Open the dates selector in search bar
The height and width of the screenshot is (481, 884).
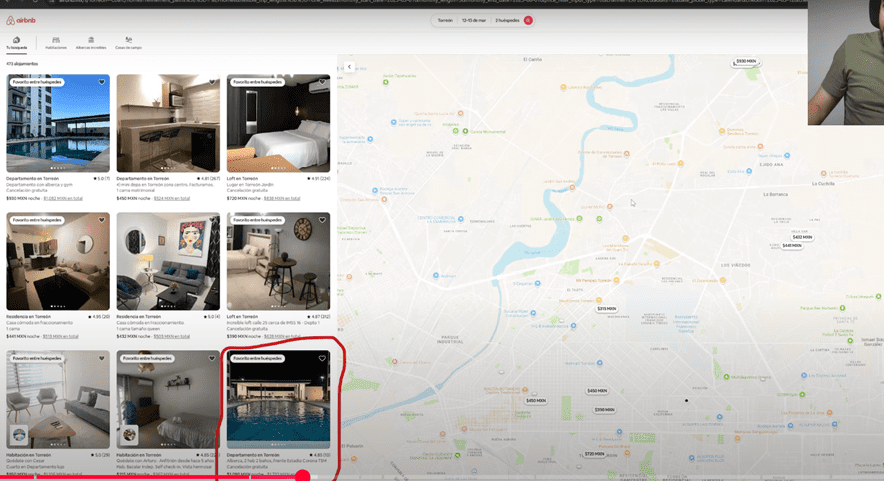473,20
